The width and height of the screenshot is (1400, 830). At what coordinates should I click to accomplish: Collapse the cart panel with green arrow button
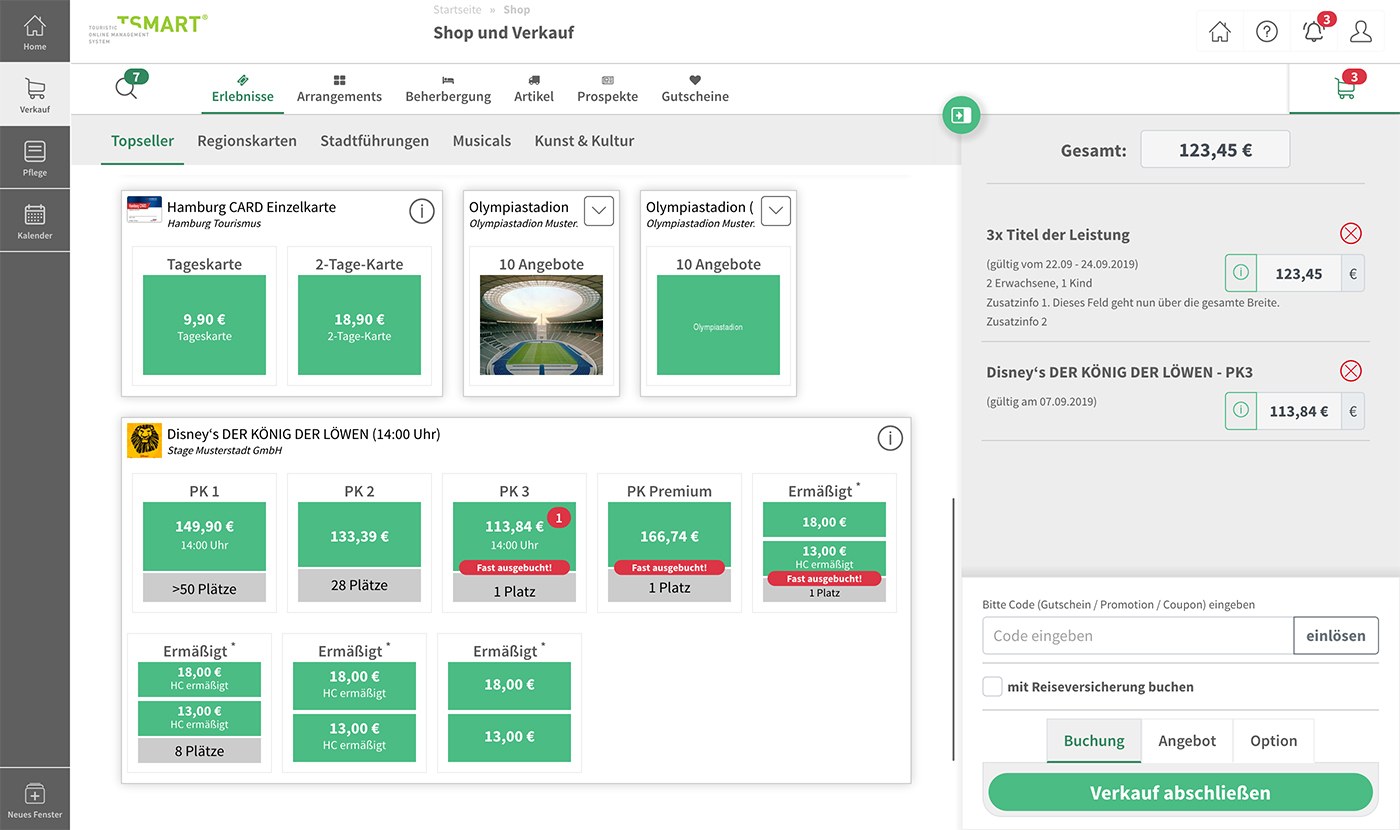961,115
